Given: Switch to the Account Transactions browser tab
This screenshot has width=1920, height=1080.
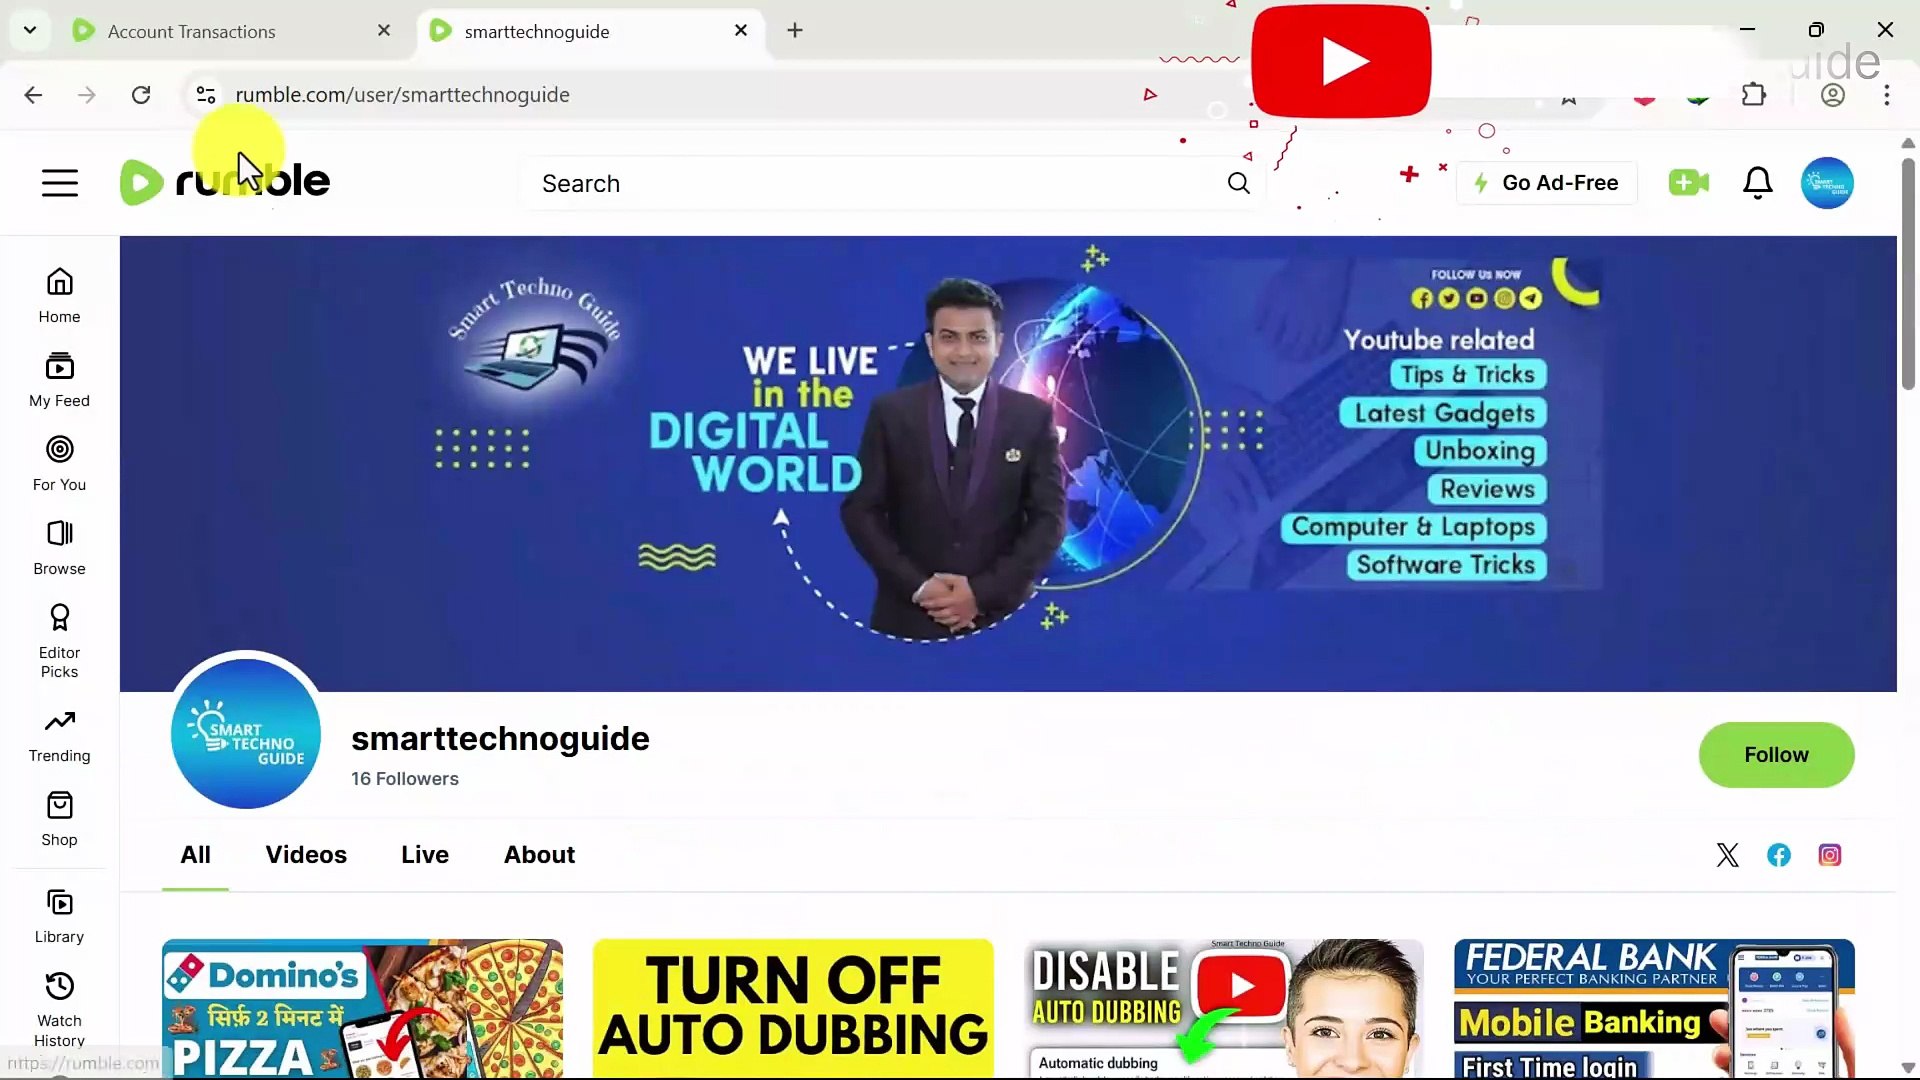Looking at the screenshot, I should (x=190, y=31).
